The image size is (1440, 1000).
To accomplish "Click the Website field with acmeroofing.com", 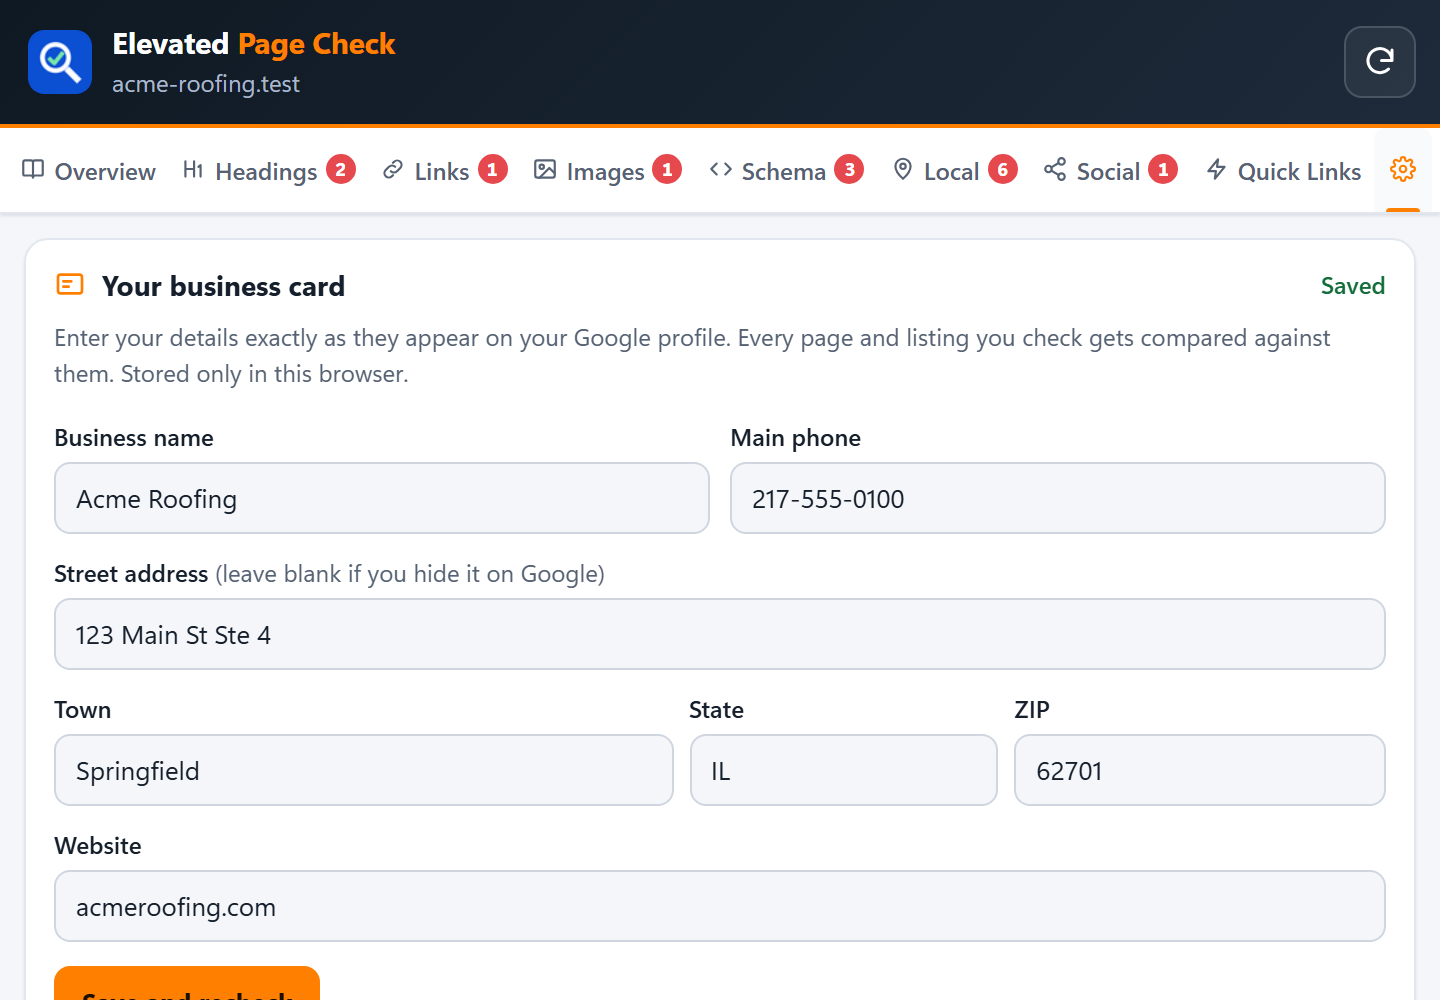I will coord(720,906).
